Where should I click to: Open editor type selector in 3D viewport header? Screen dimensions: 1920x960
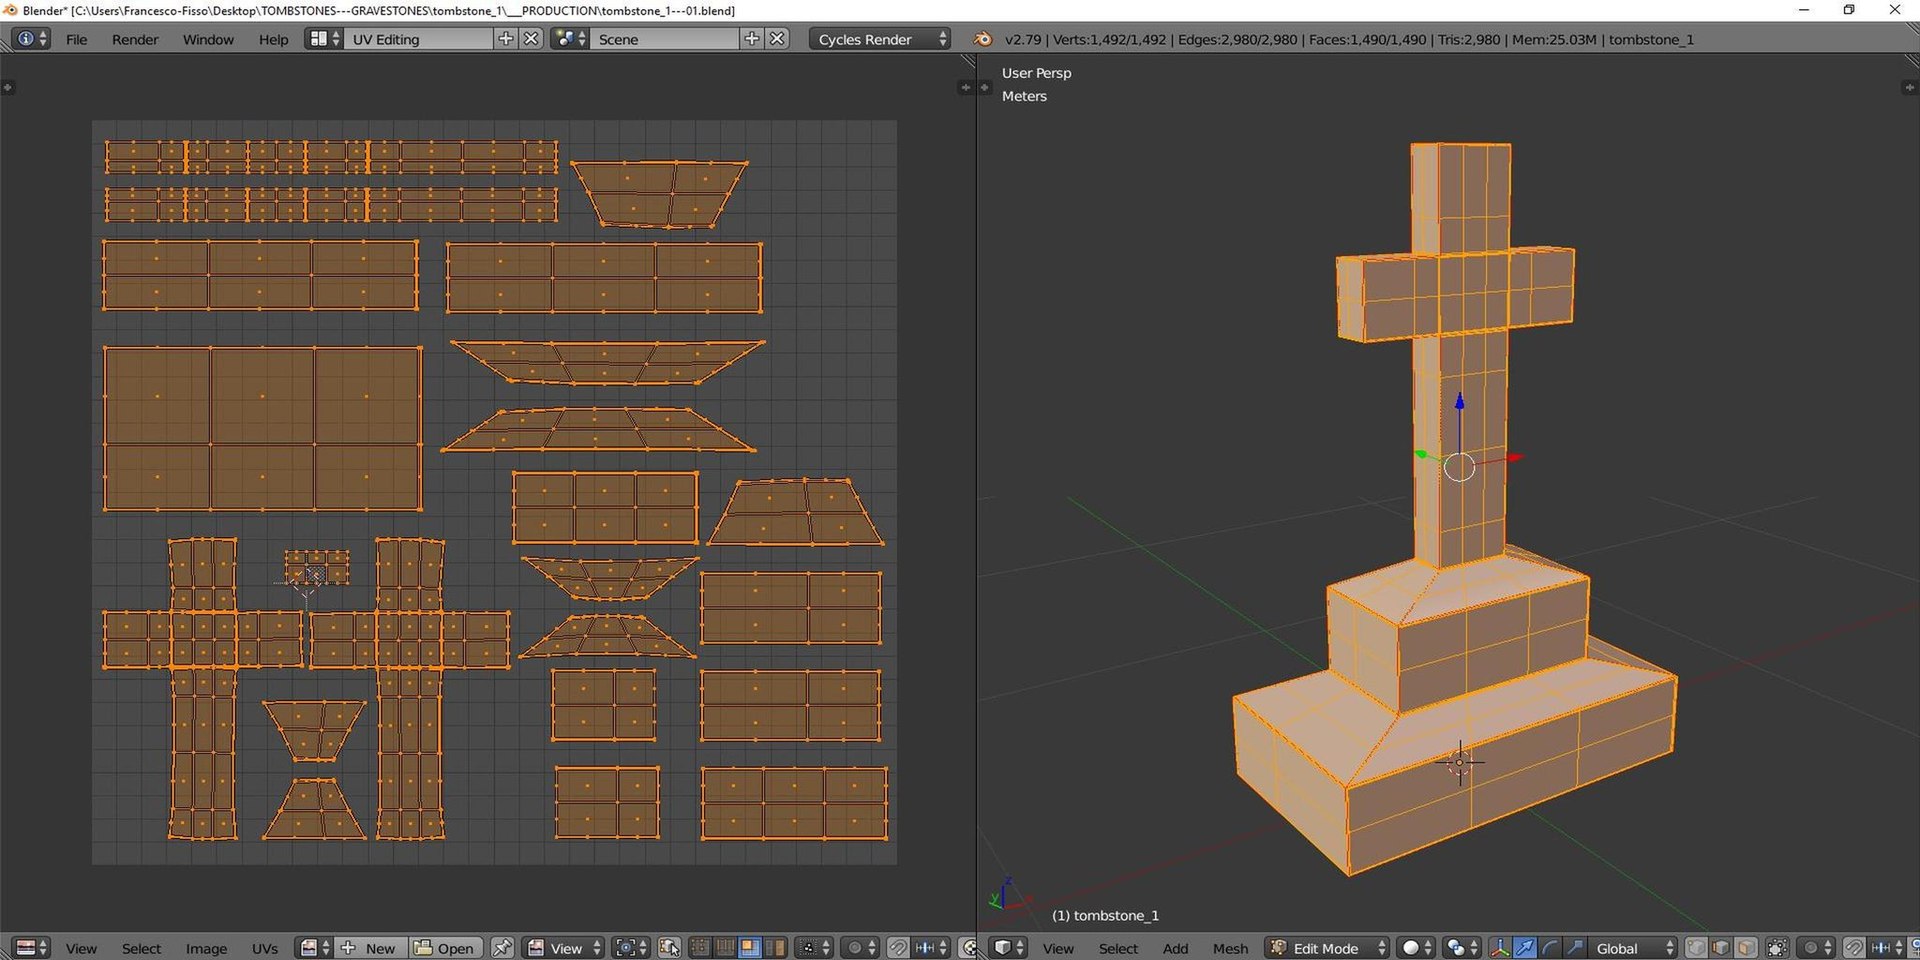[1008, 947]
